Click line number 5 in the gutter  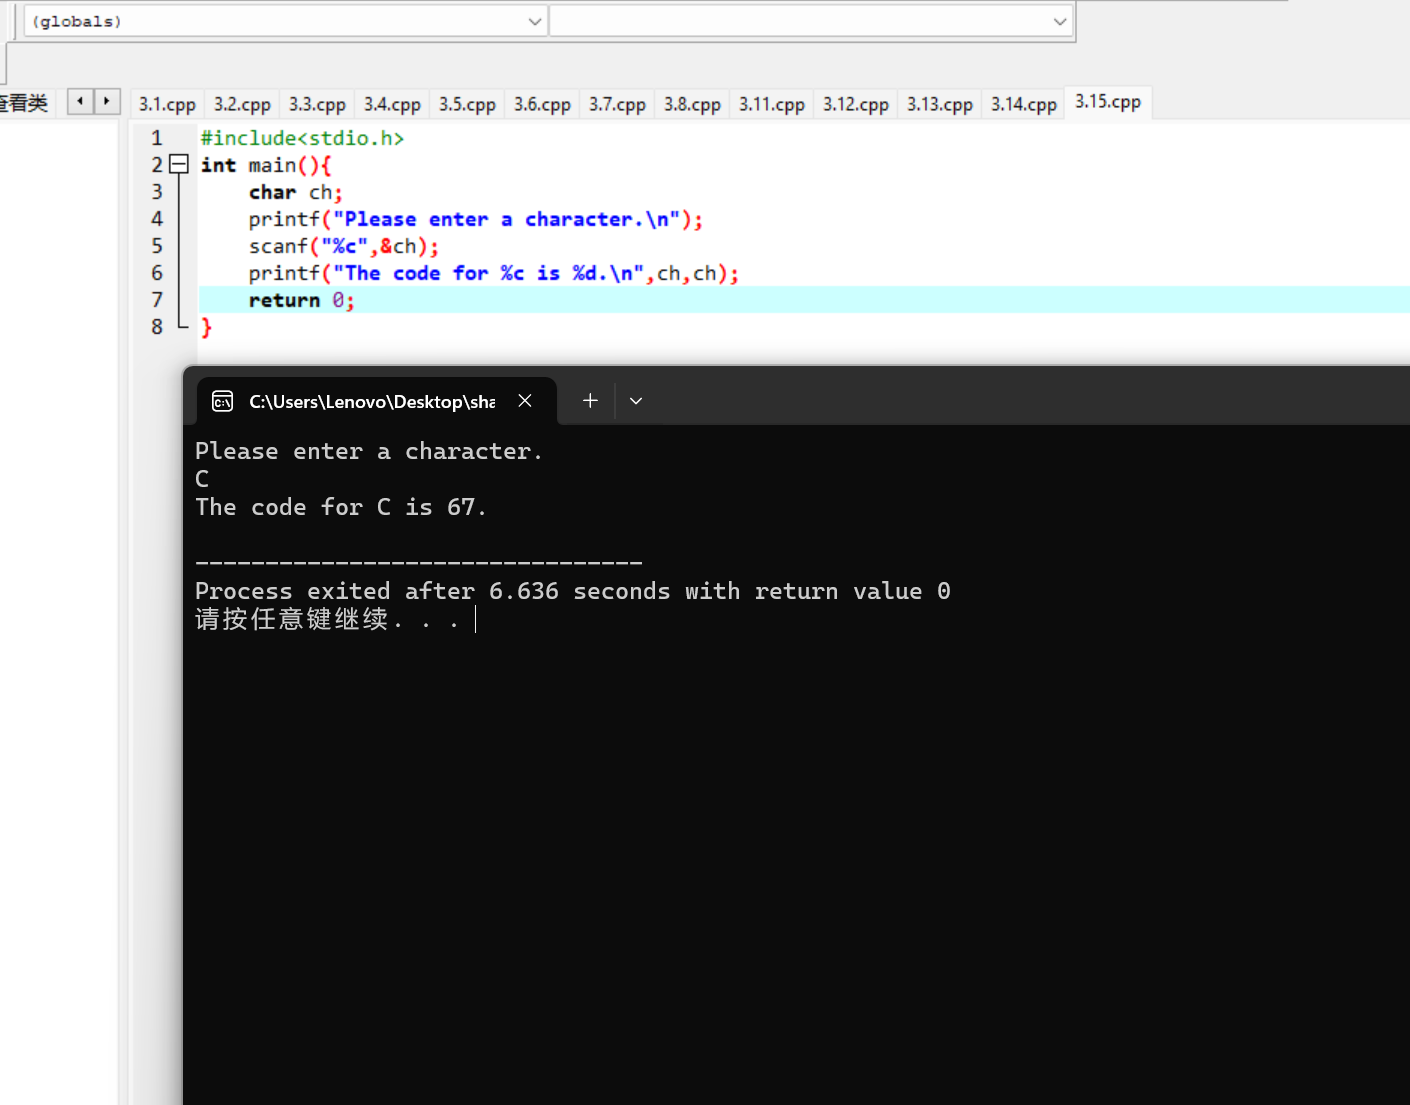157,246
